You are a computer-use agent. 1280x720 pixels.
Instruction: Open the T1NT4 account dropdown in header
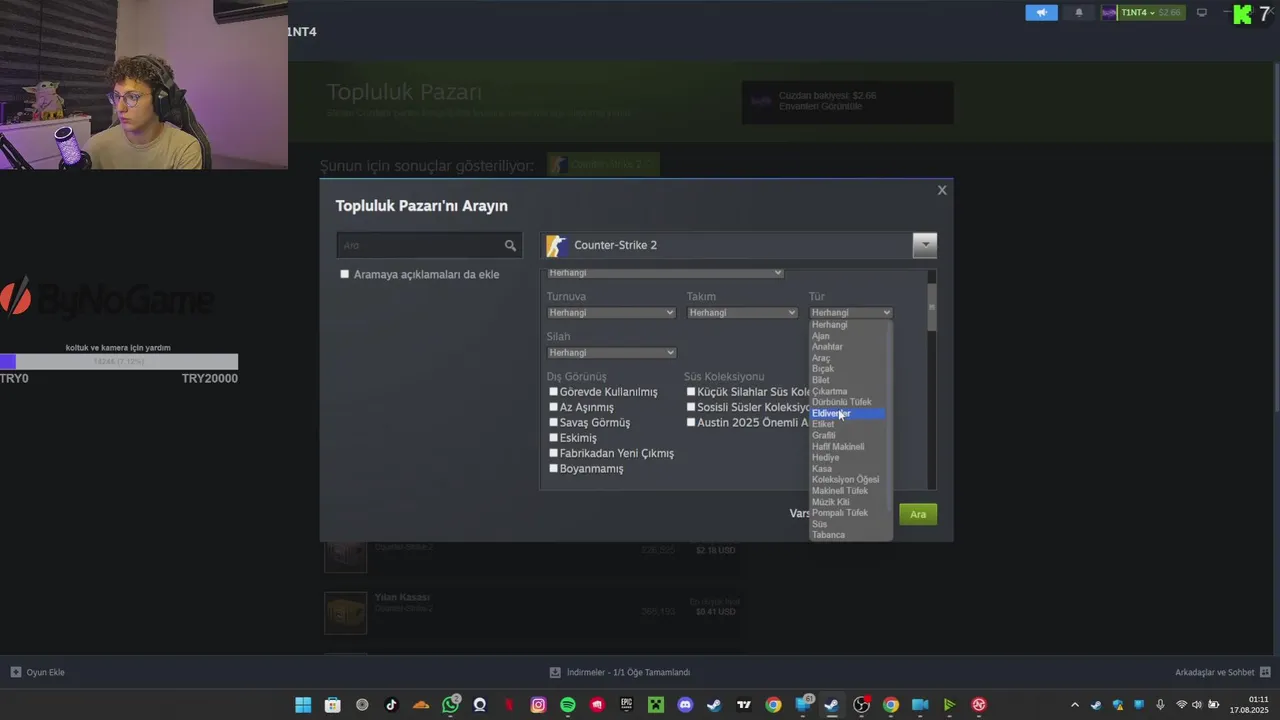(1141, 13)
